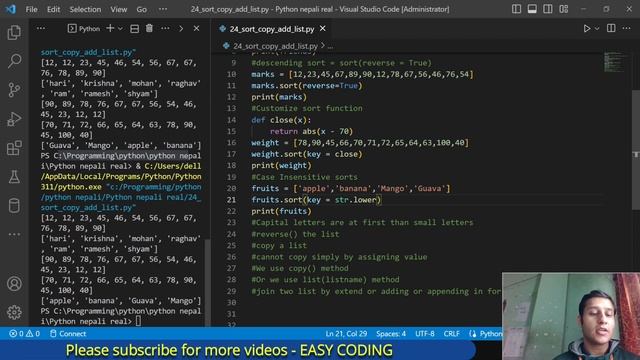Click the webcam video overlay
Viewport: 640px width, 360px height.
[571, 316]
